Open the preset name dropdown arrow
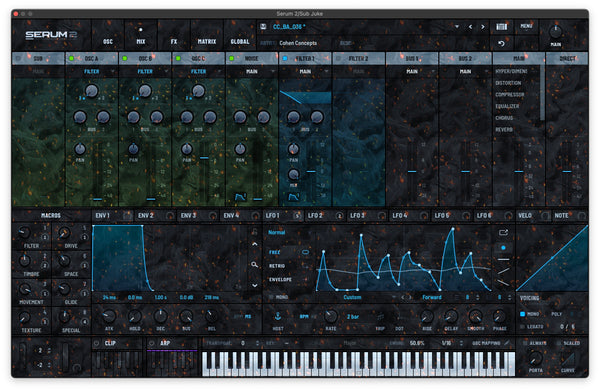 [457, 27]
